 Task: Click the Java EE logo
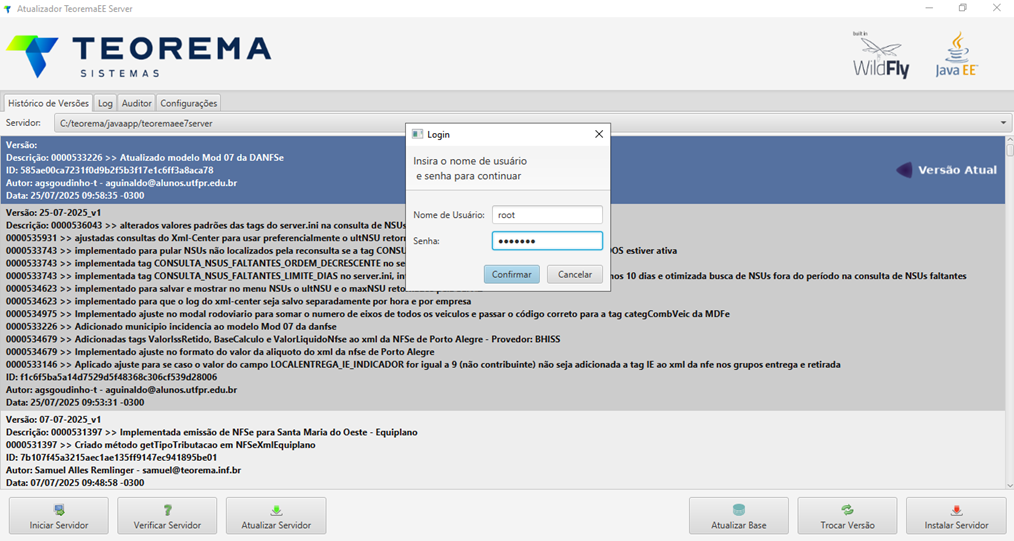pos(956,56)
